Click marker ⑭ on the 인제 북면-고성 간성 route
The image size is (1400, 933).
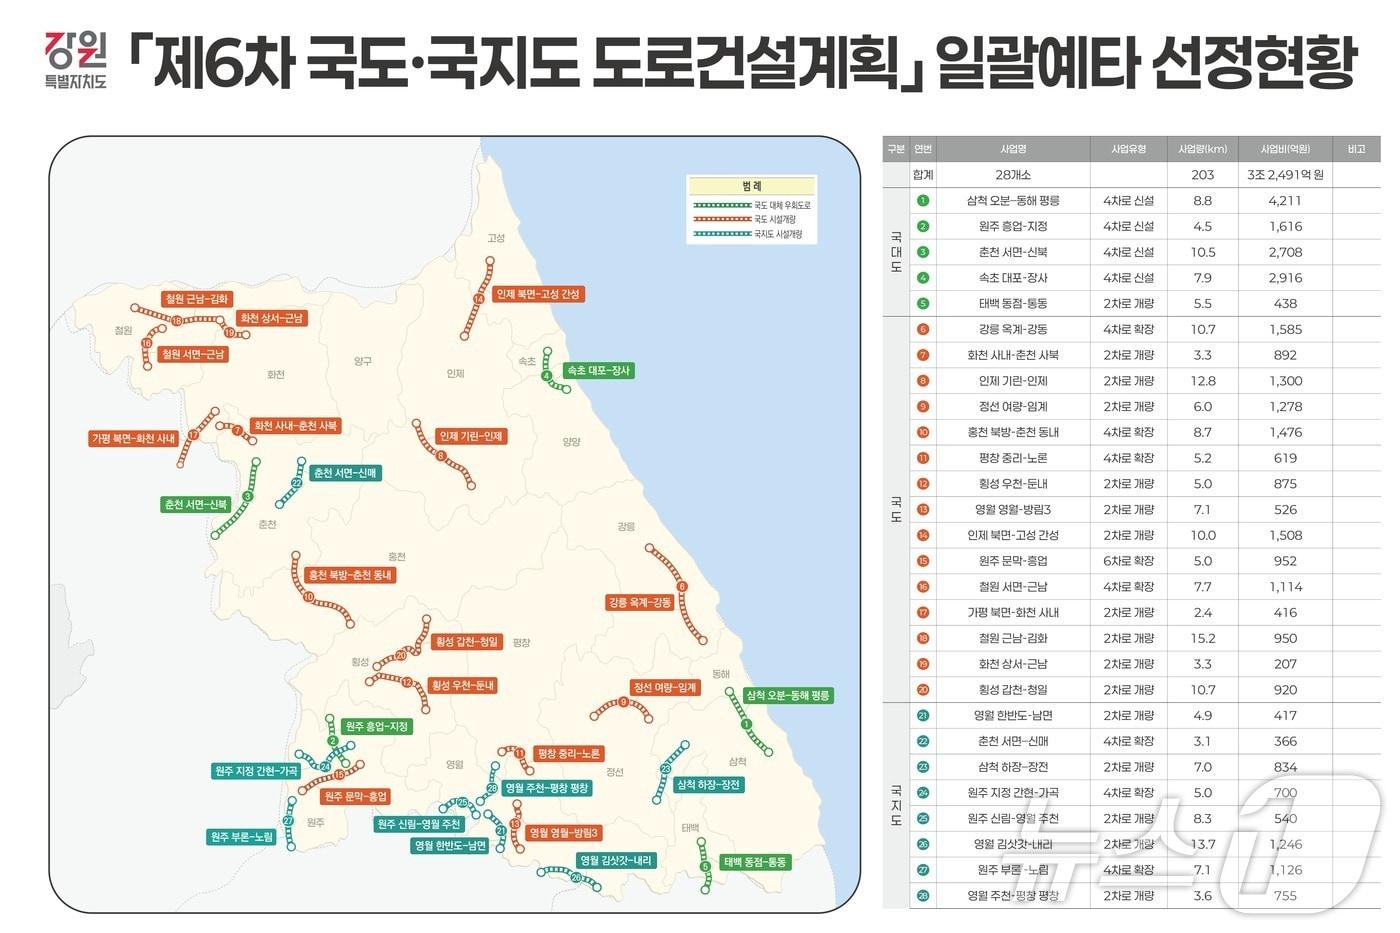pyautogui.click(x=478, y=298)
